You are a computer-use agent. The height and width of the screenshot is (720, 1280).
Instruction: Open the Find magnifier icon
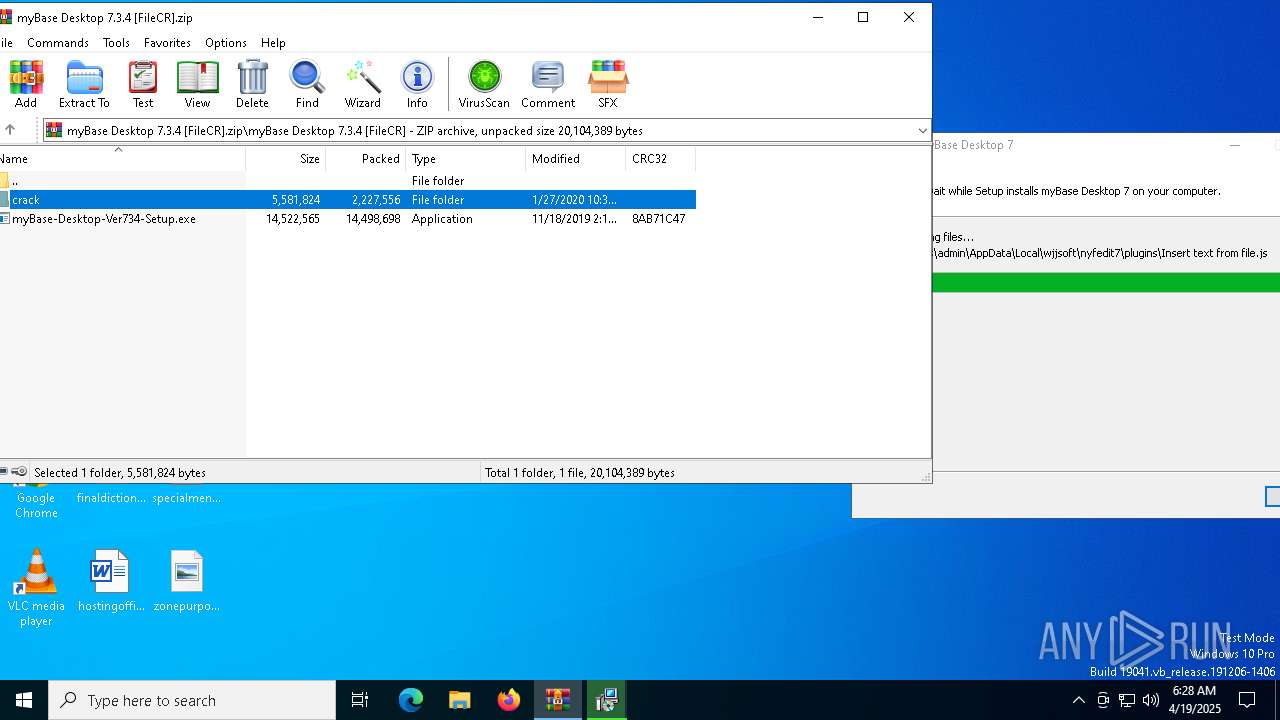tap(307, 84)
